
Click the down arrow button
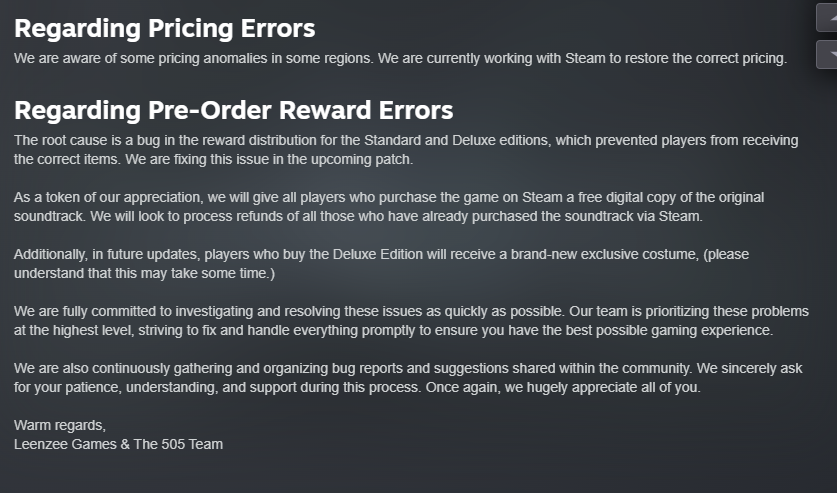[827, 53]
